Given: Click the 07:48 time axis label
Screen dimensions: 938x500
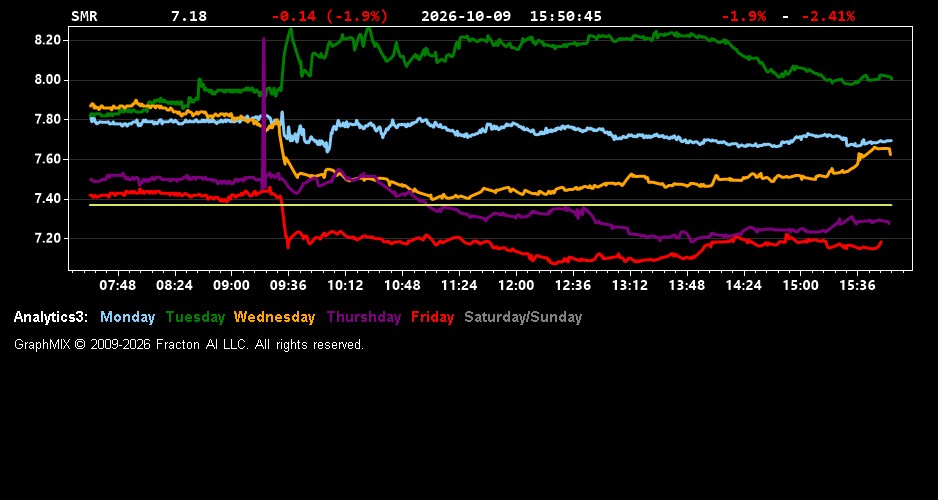Looking at the screenshot, I should point(117,285).
